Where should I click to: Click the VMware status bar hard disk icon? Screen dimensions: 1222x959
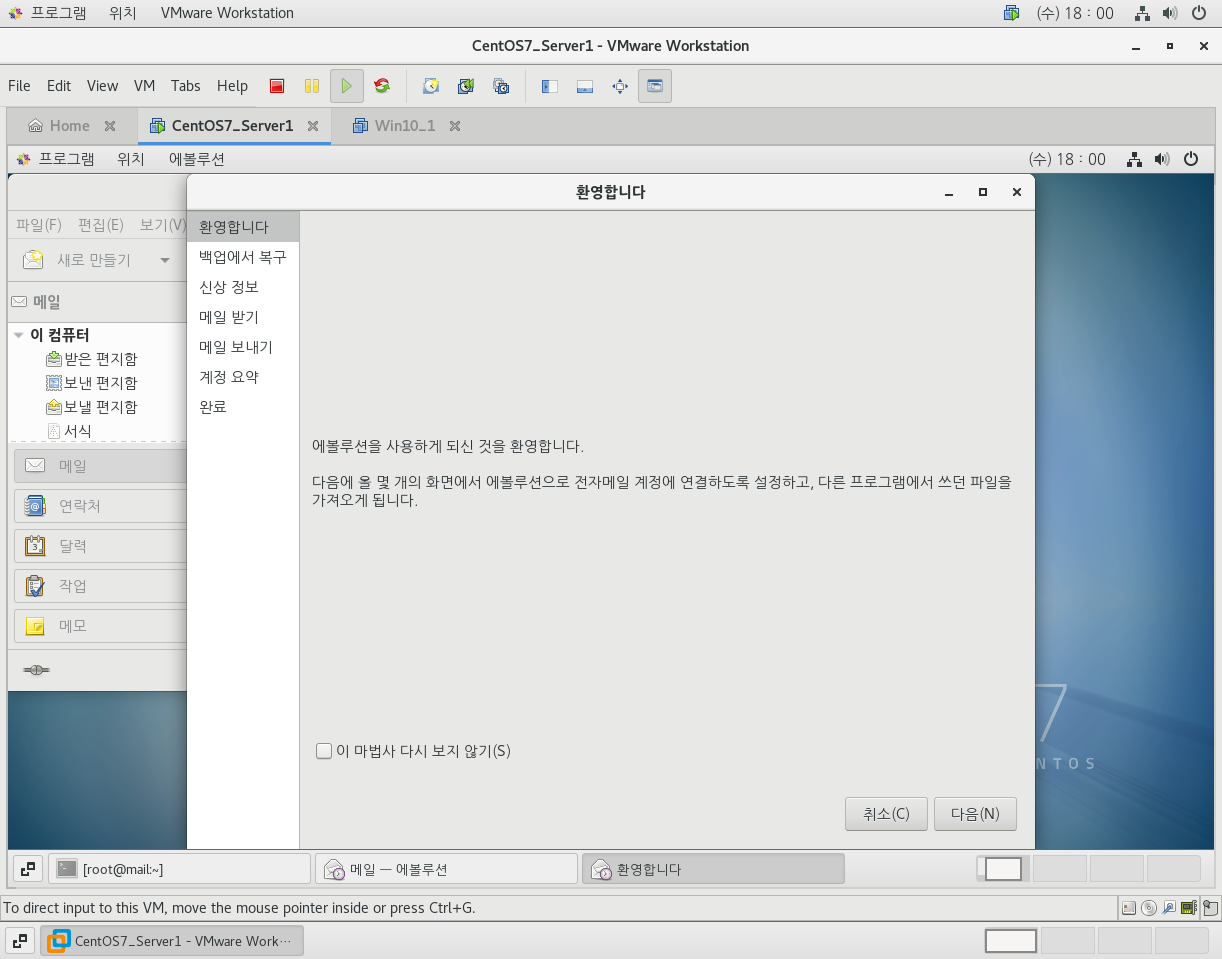point(1129,908)
